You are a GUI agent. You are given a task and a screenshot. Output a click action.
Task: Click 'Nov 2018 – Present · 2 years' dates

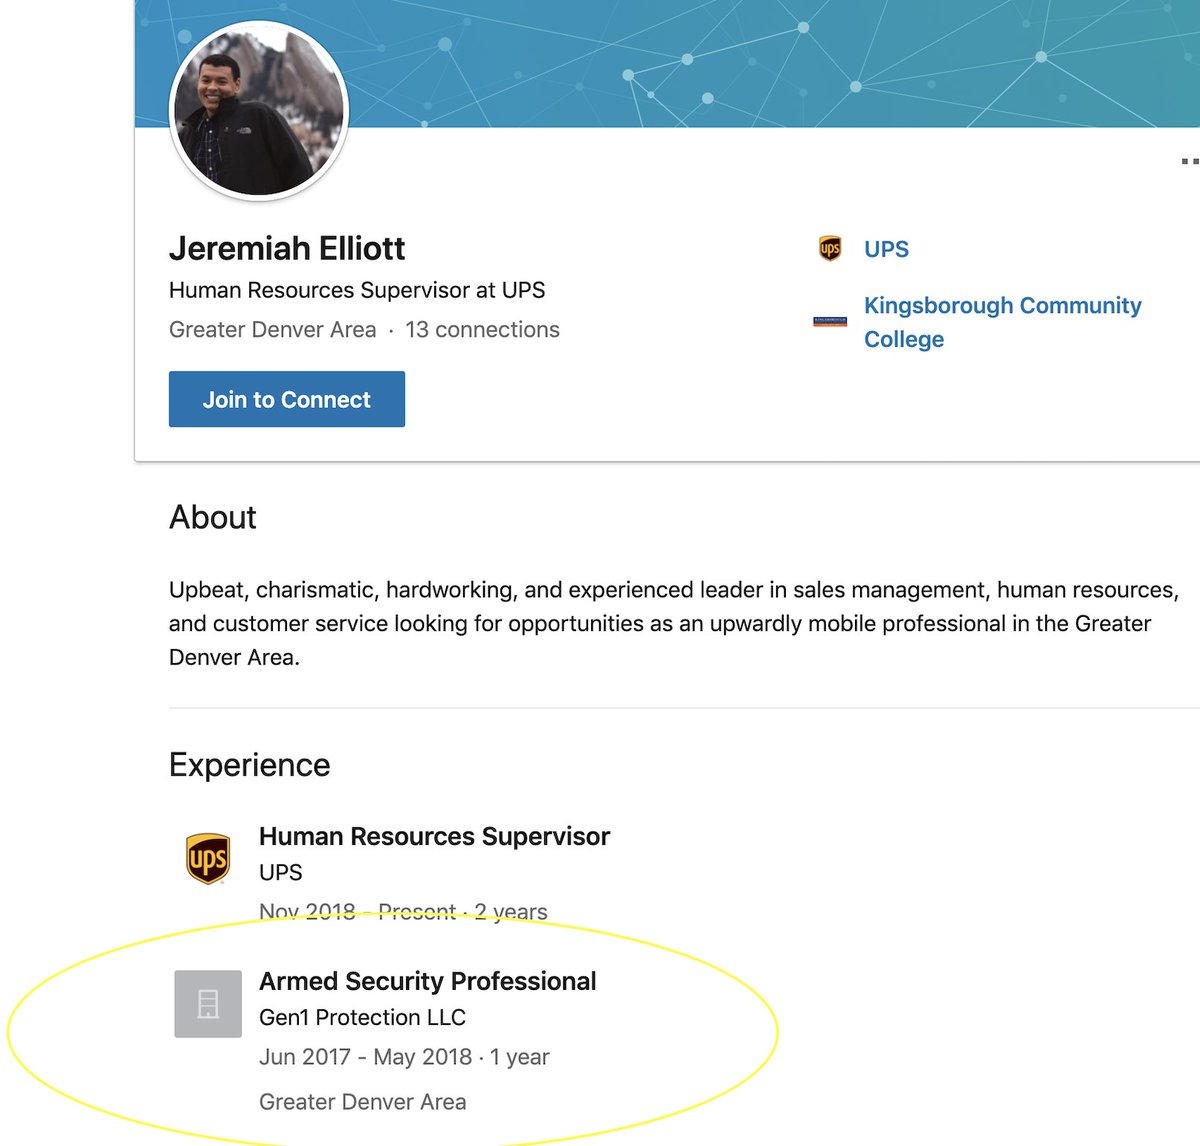[x=403, y=911]
